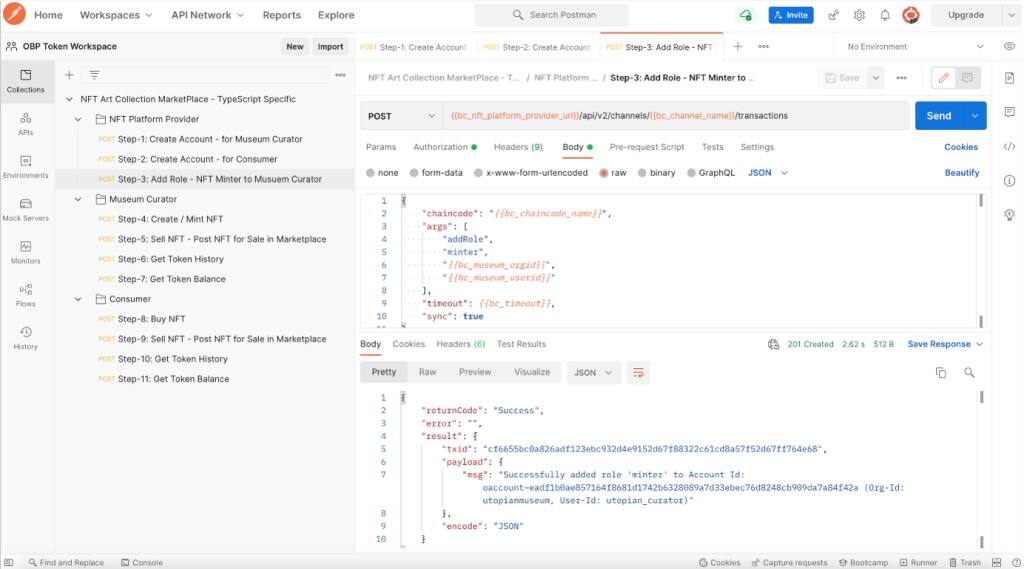Image resolution: width=1024 pixels, height=569 pixels.
Task: Open the notifications bell icon
Action: tap(884, 14)
